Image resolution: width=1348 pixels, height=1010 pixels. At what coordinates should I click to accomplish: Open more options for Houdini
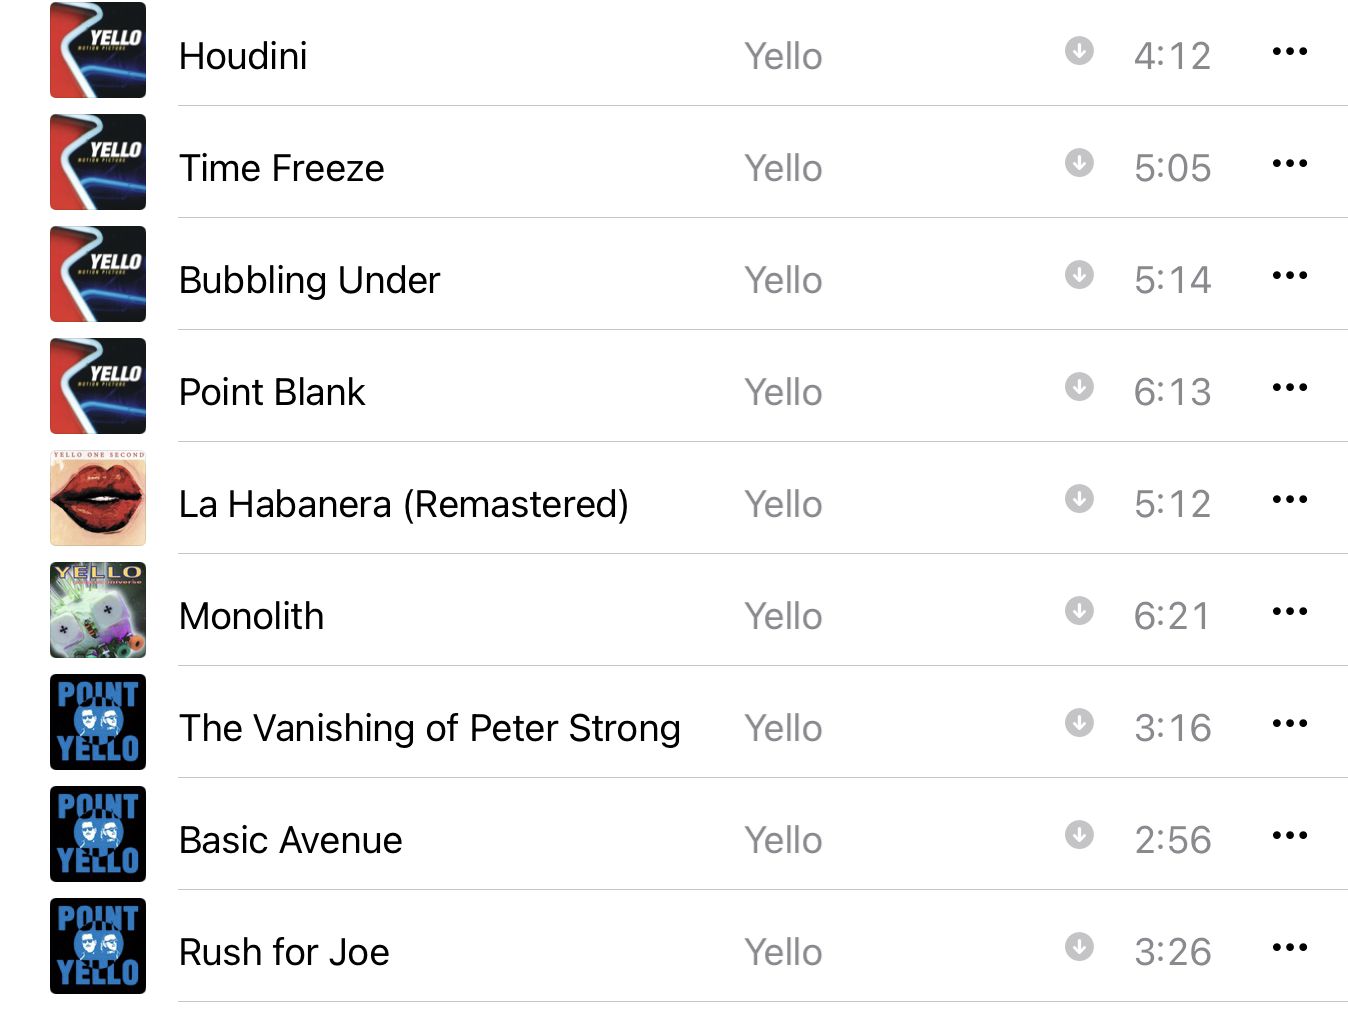(1289, 51)
